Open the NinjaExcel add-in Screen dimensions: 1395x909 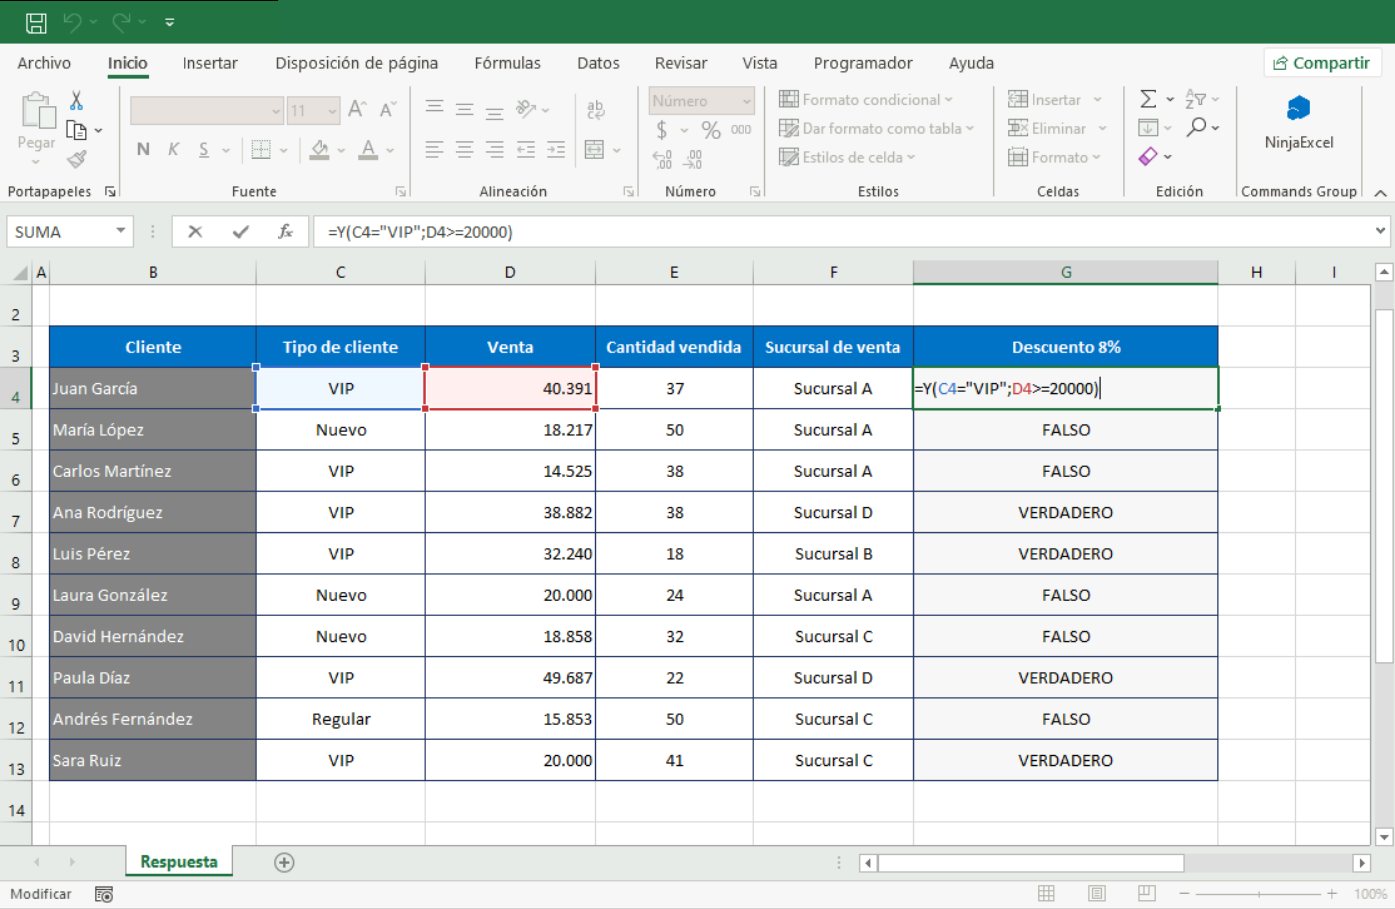pyautogui.click(x=1298, y=122)
